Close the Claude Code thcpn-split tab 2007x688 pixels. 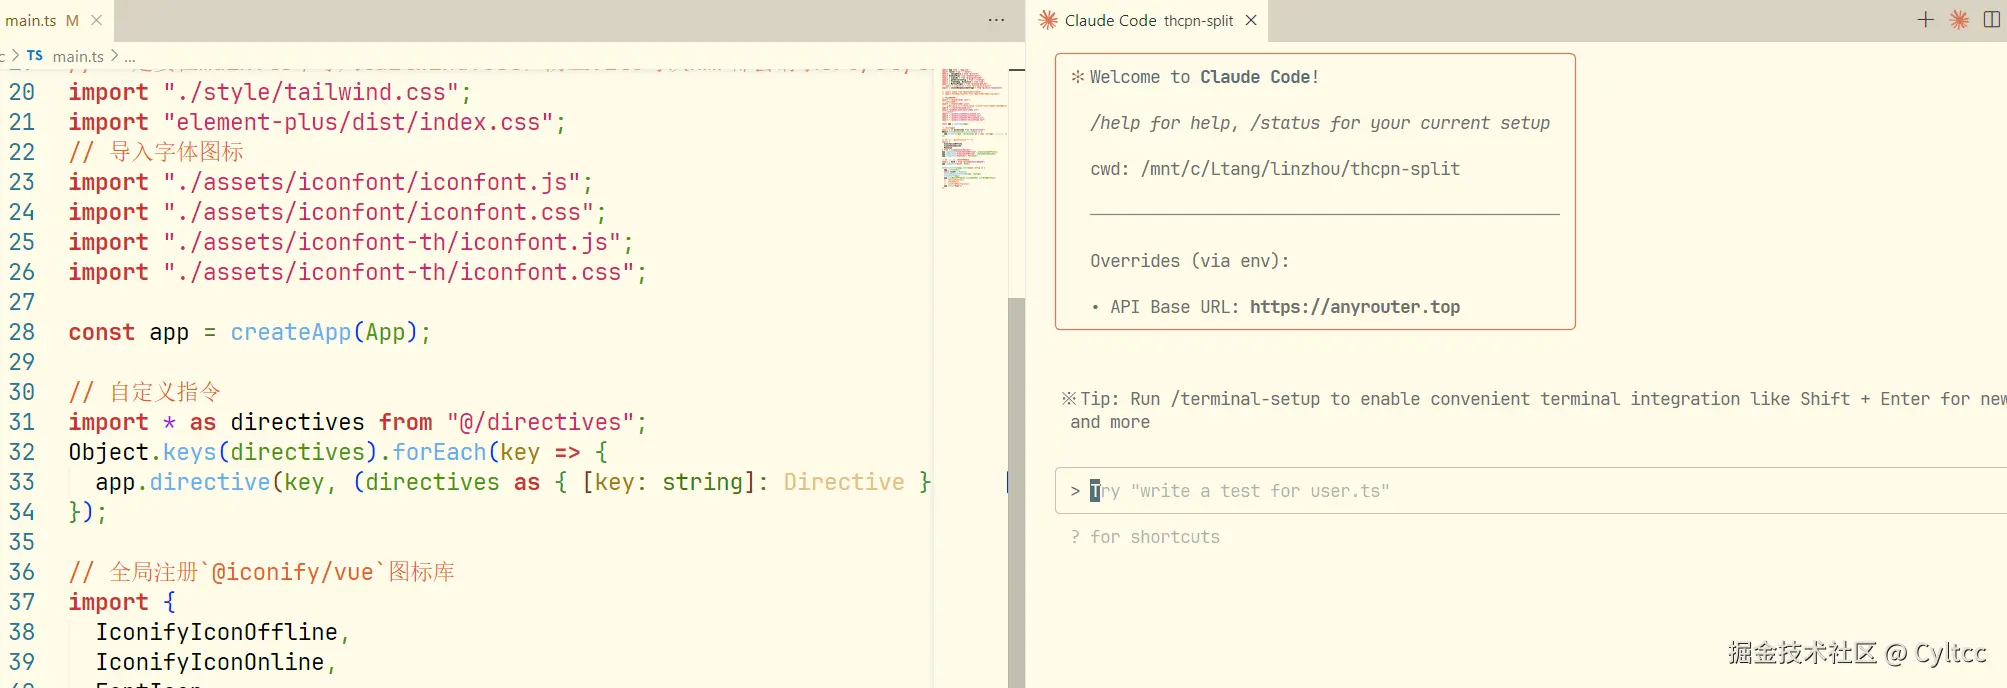1251,20
